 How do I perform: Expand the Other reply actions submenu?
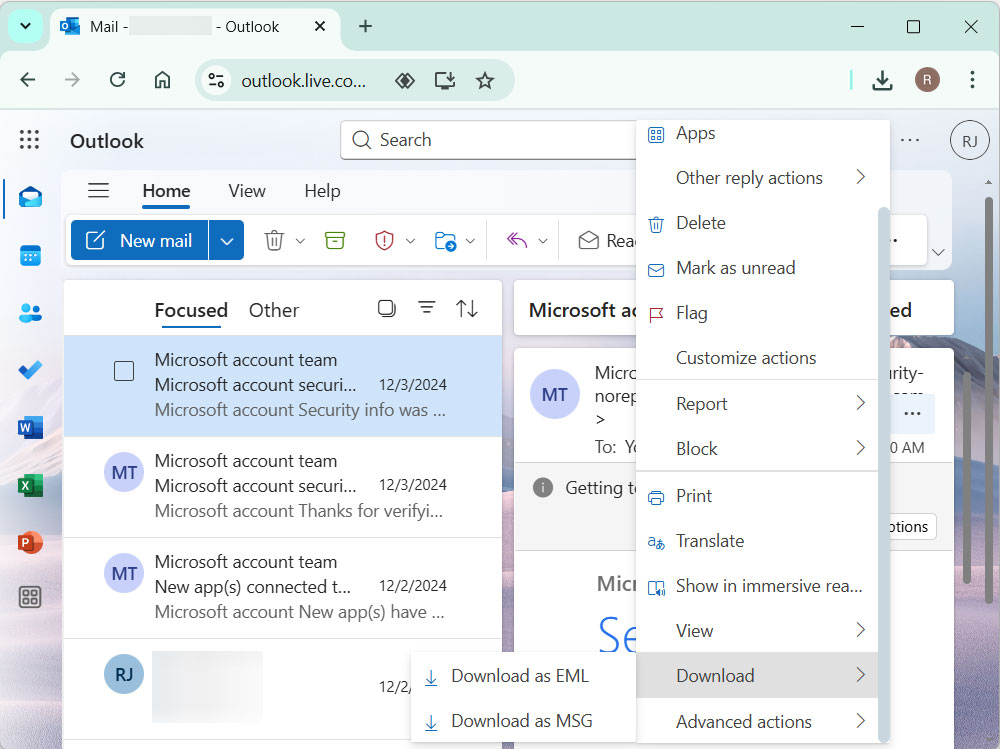pyautogui.click(x=748, y=177)
